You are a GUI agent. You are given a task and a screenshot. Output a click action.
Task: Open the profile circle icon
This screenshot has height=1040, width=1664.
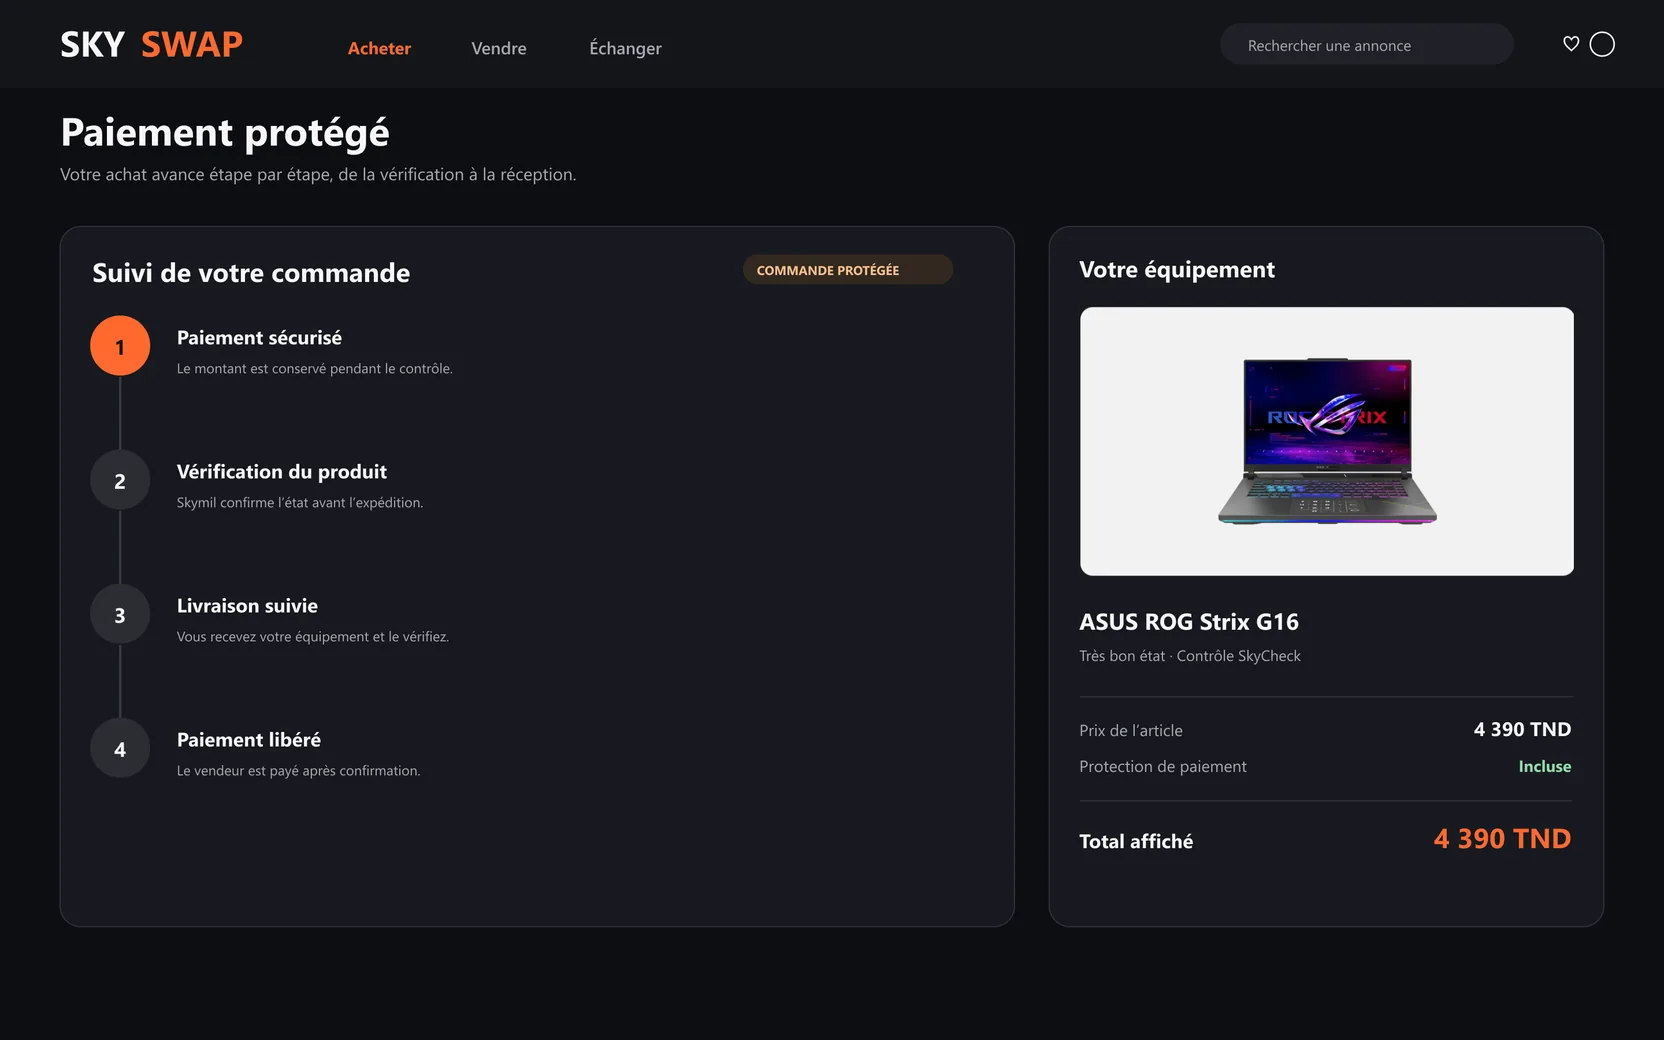pyautogui.click(x=1602, y=44)
